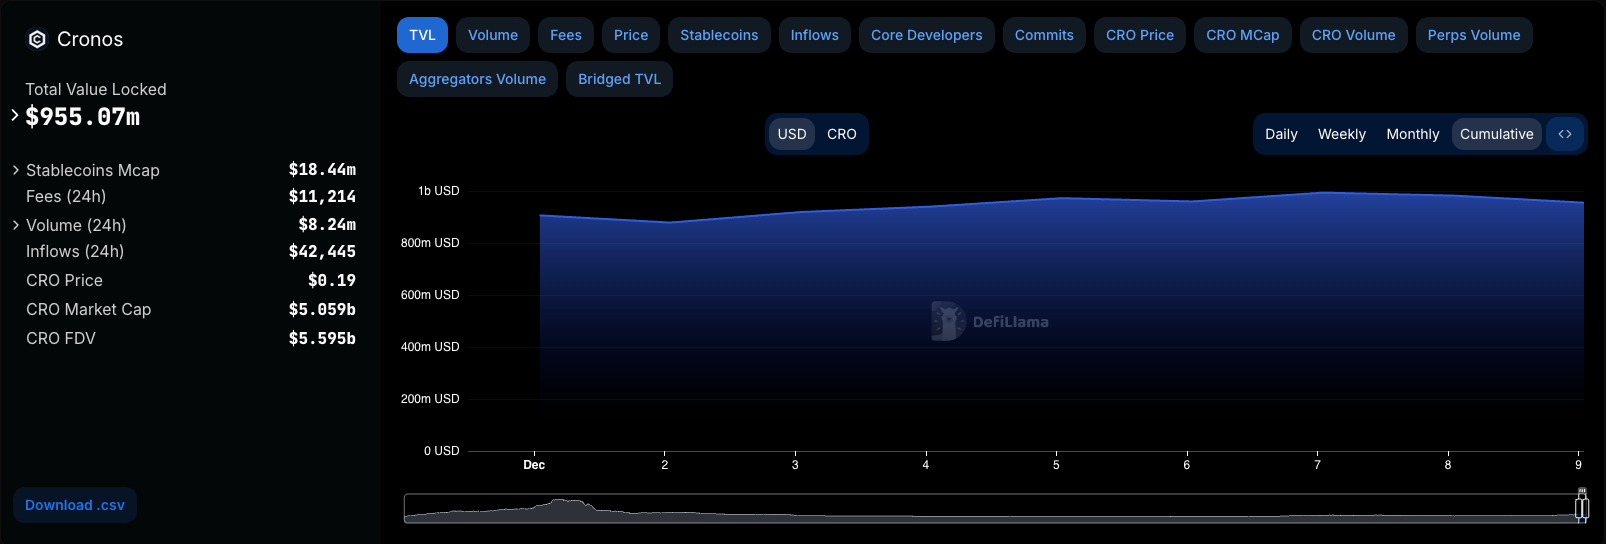
Task: Click the 400m USD axis label
Action: click(430, 347)
